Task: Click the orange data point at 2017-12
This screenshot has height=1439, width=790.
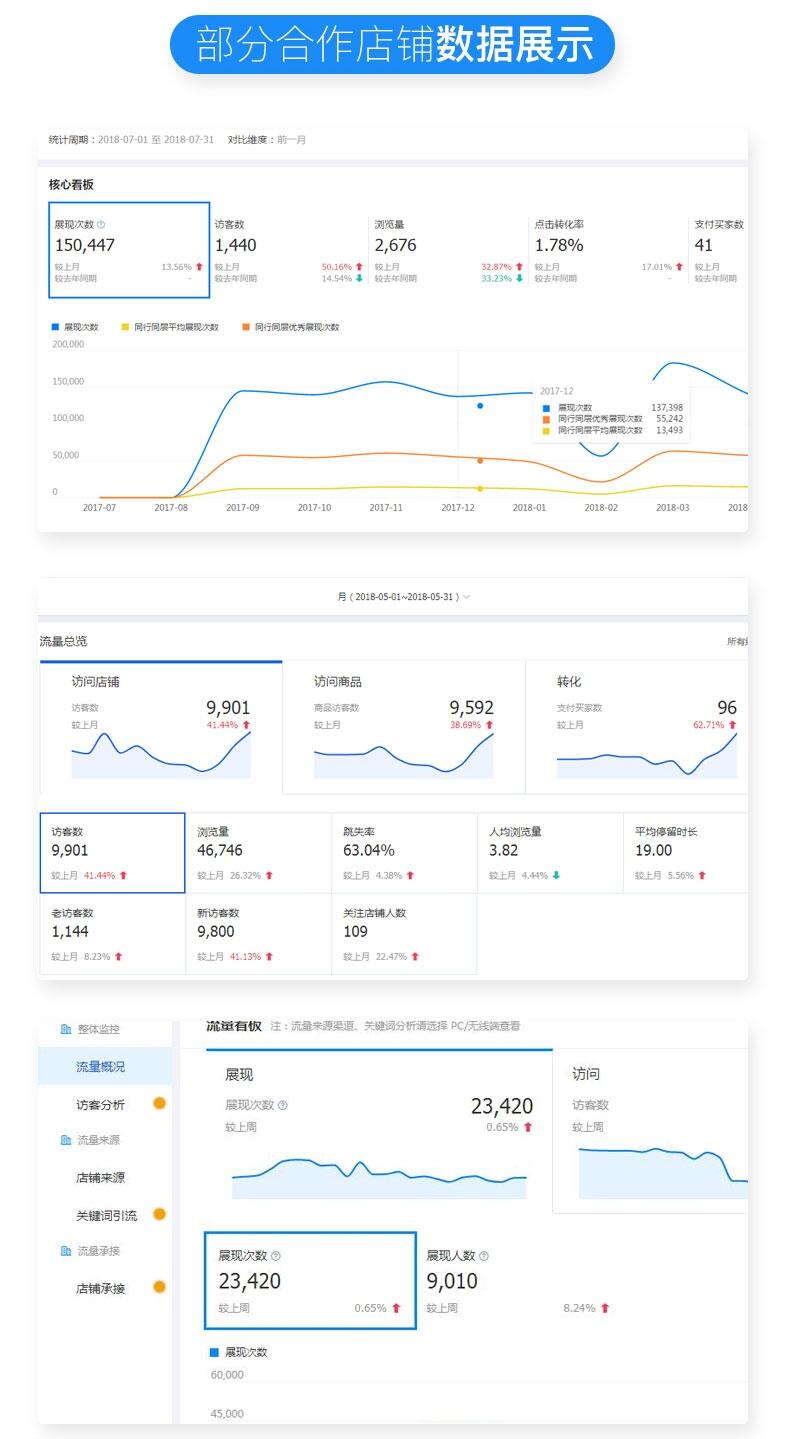Action: [480, 461]
